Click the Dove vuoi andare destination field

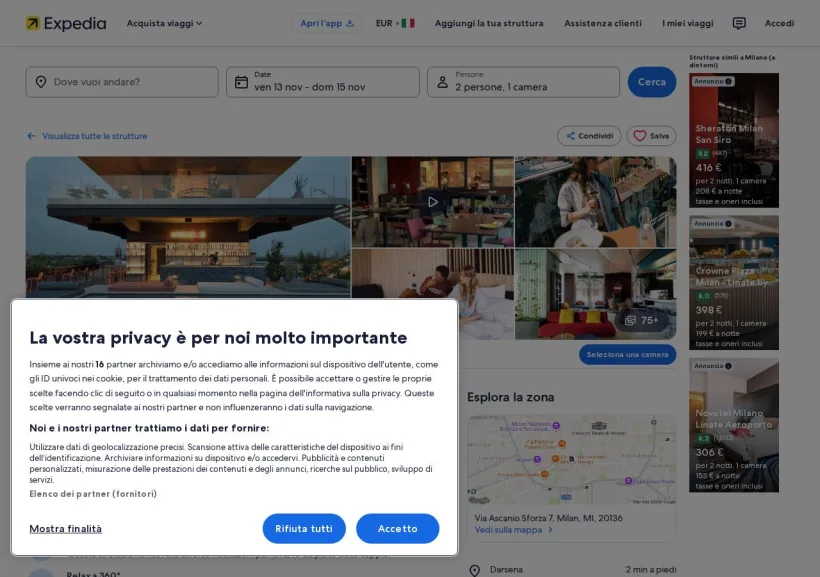(122, 82)
